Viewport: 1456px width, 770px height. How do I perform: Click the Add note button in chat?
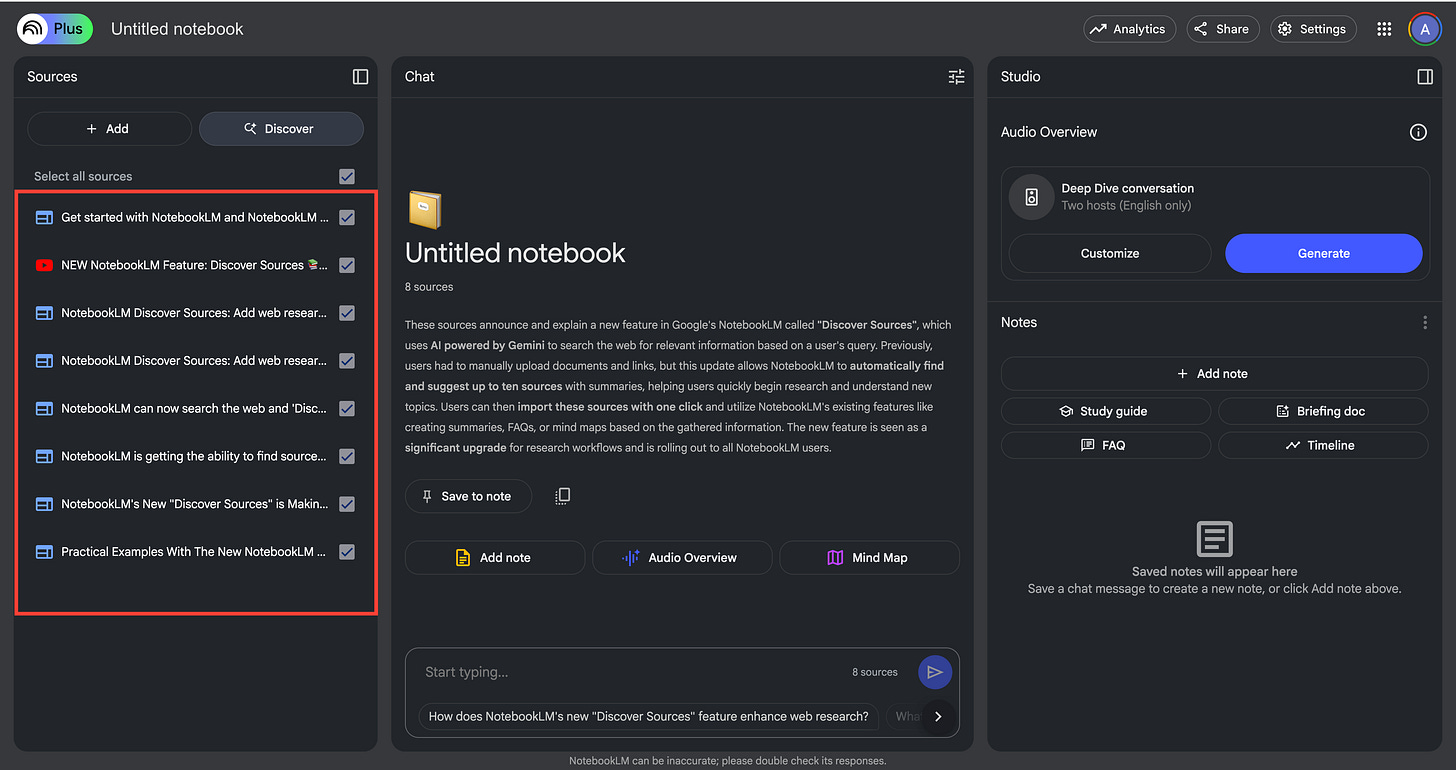click(495, 558)
